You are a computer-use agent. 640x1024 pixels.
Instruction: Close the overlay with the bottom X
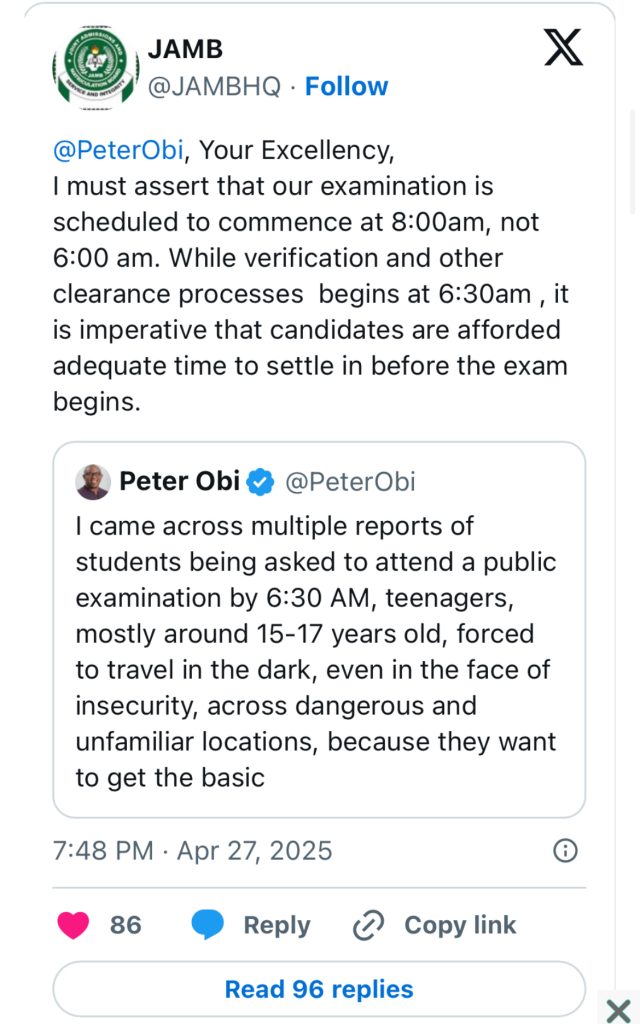point(618,1008)
